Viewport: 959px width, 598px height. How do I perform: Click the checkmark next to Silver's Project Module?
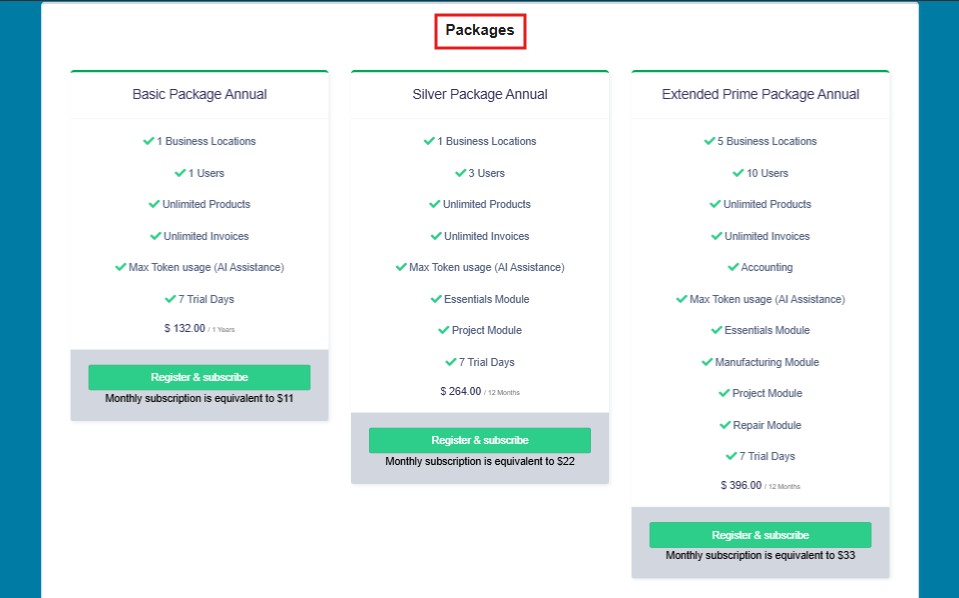click(x=444, y=330)
